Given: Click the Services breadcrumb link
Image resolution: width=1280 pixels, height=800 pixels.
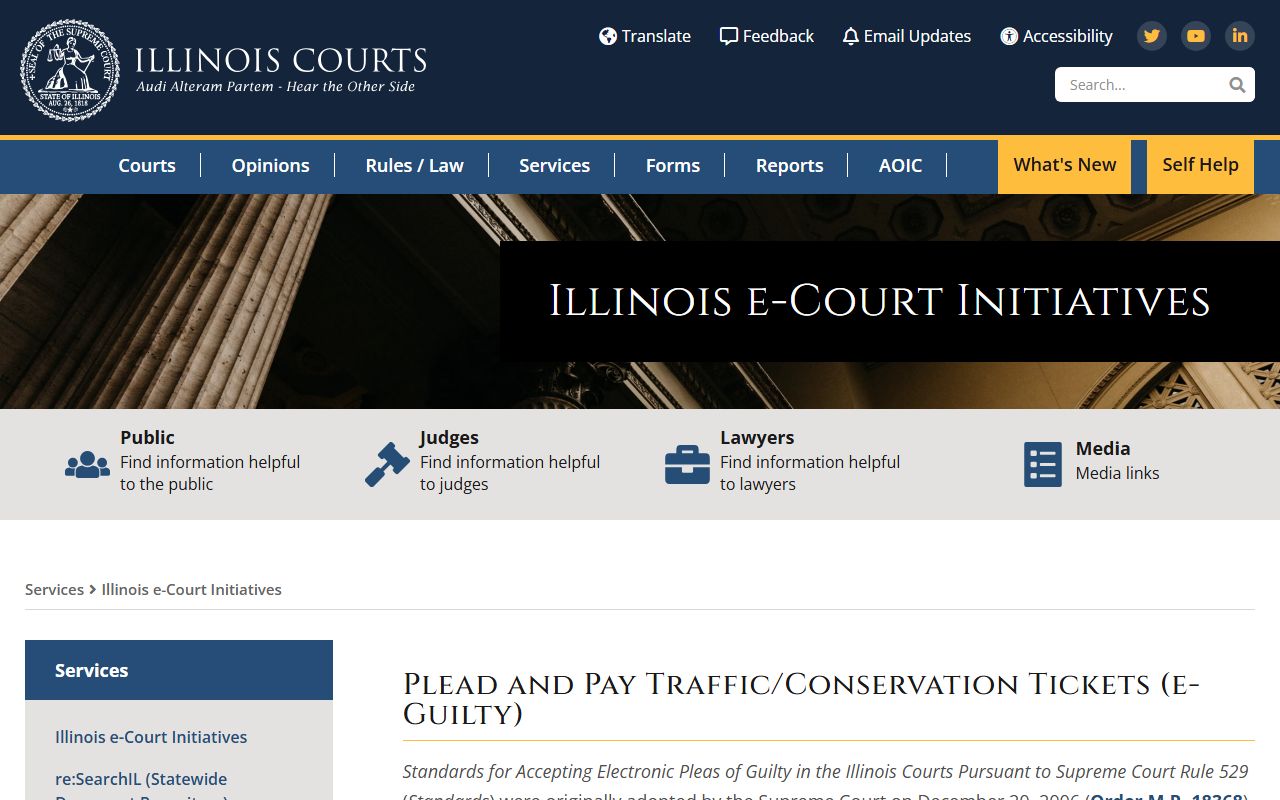Looking at the screenshot, I should point(54,590).
